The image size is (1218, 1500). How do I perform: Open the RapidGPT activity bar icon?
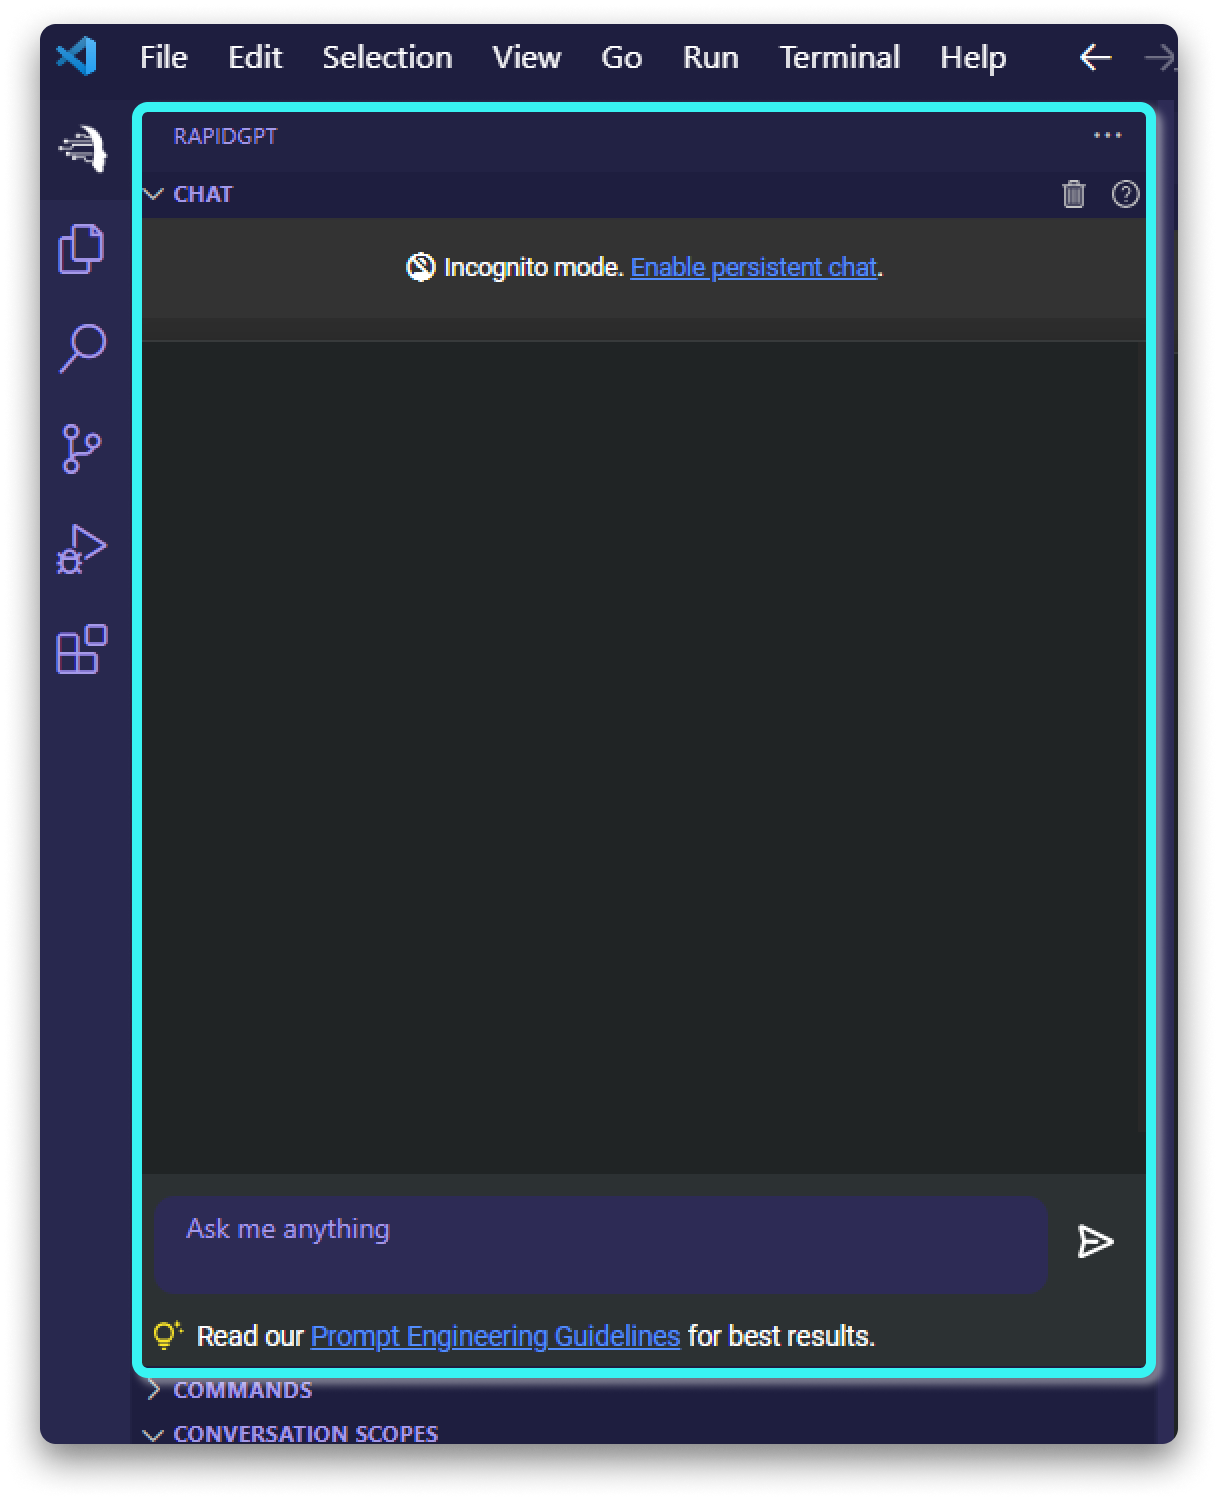[82, 149]
